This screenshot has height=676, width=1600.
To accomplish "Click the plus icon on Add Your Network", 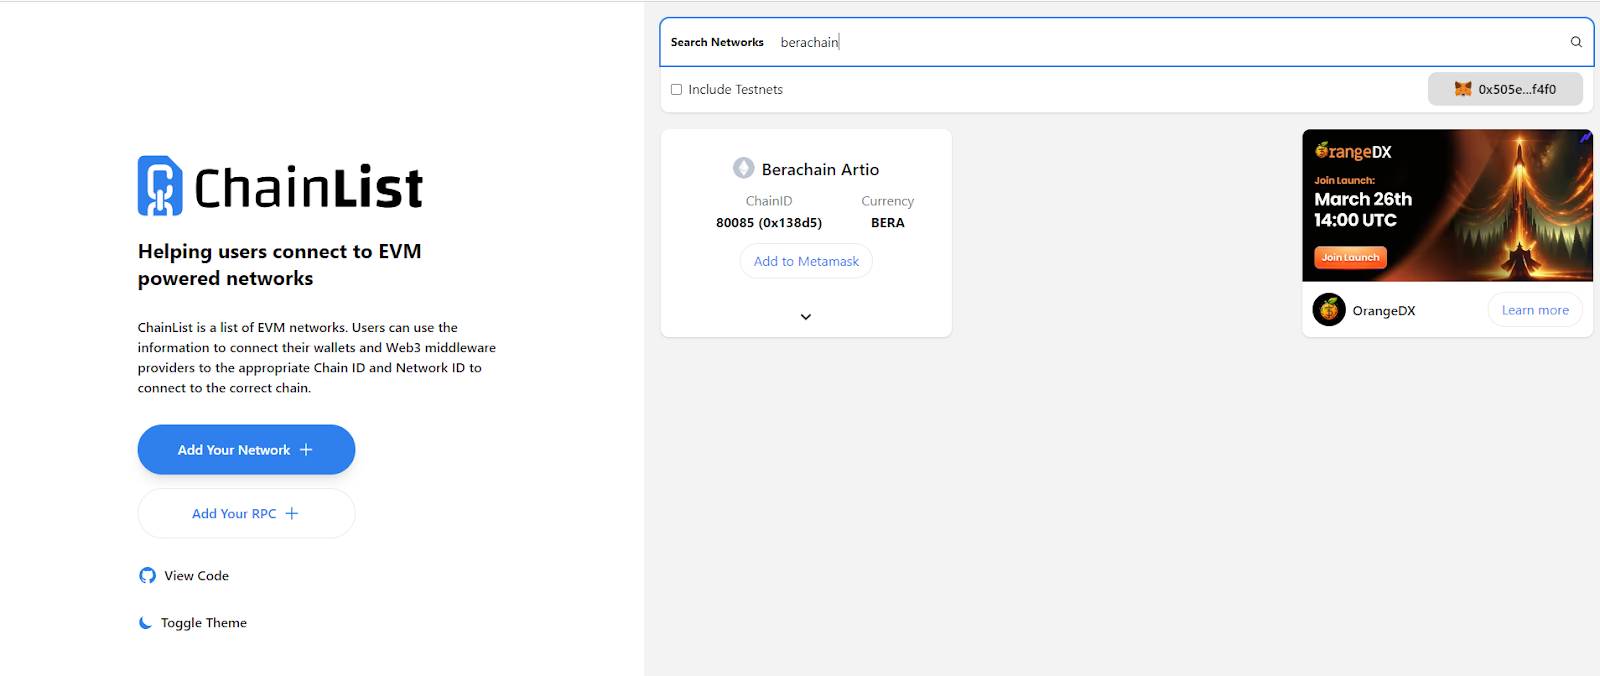I will tap(306, 450).
